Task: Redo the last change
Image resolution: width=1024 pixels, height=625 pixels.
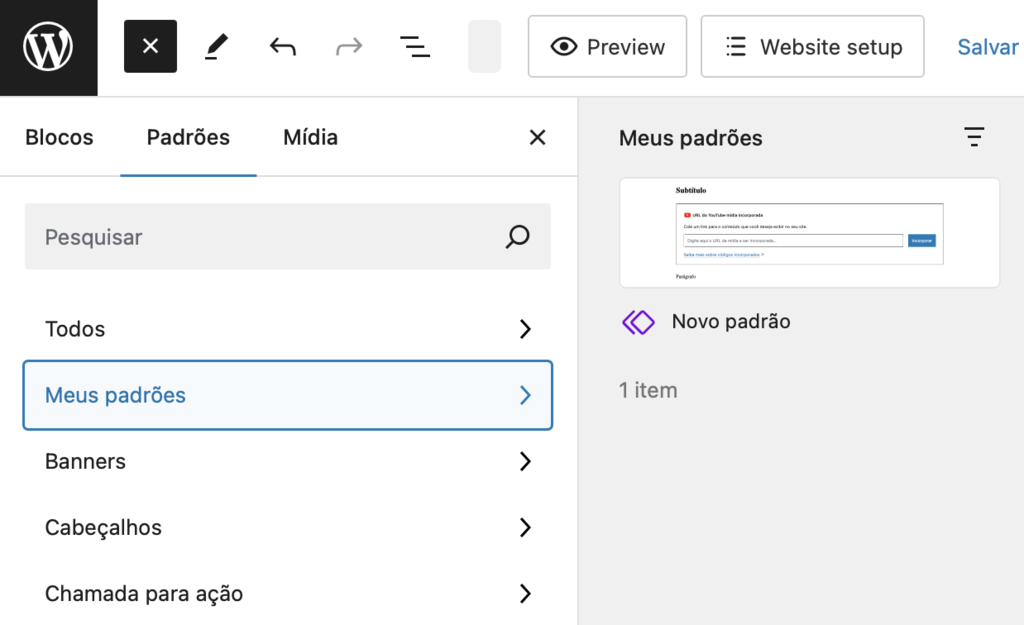Action: [x=348, y=46]
